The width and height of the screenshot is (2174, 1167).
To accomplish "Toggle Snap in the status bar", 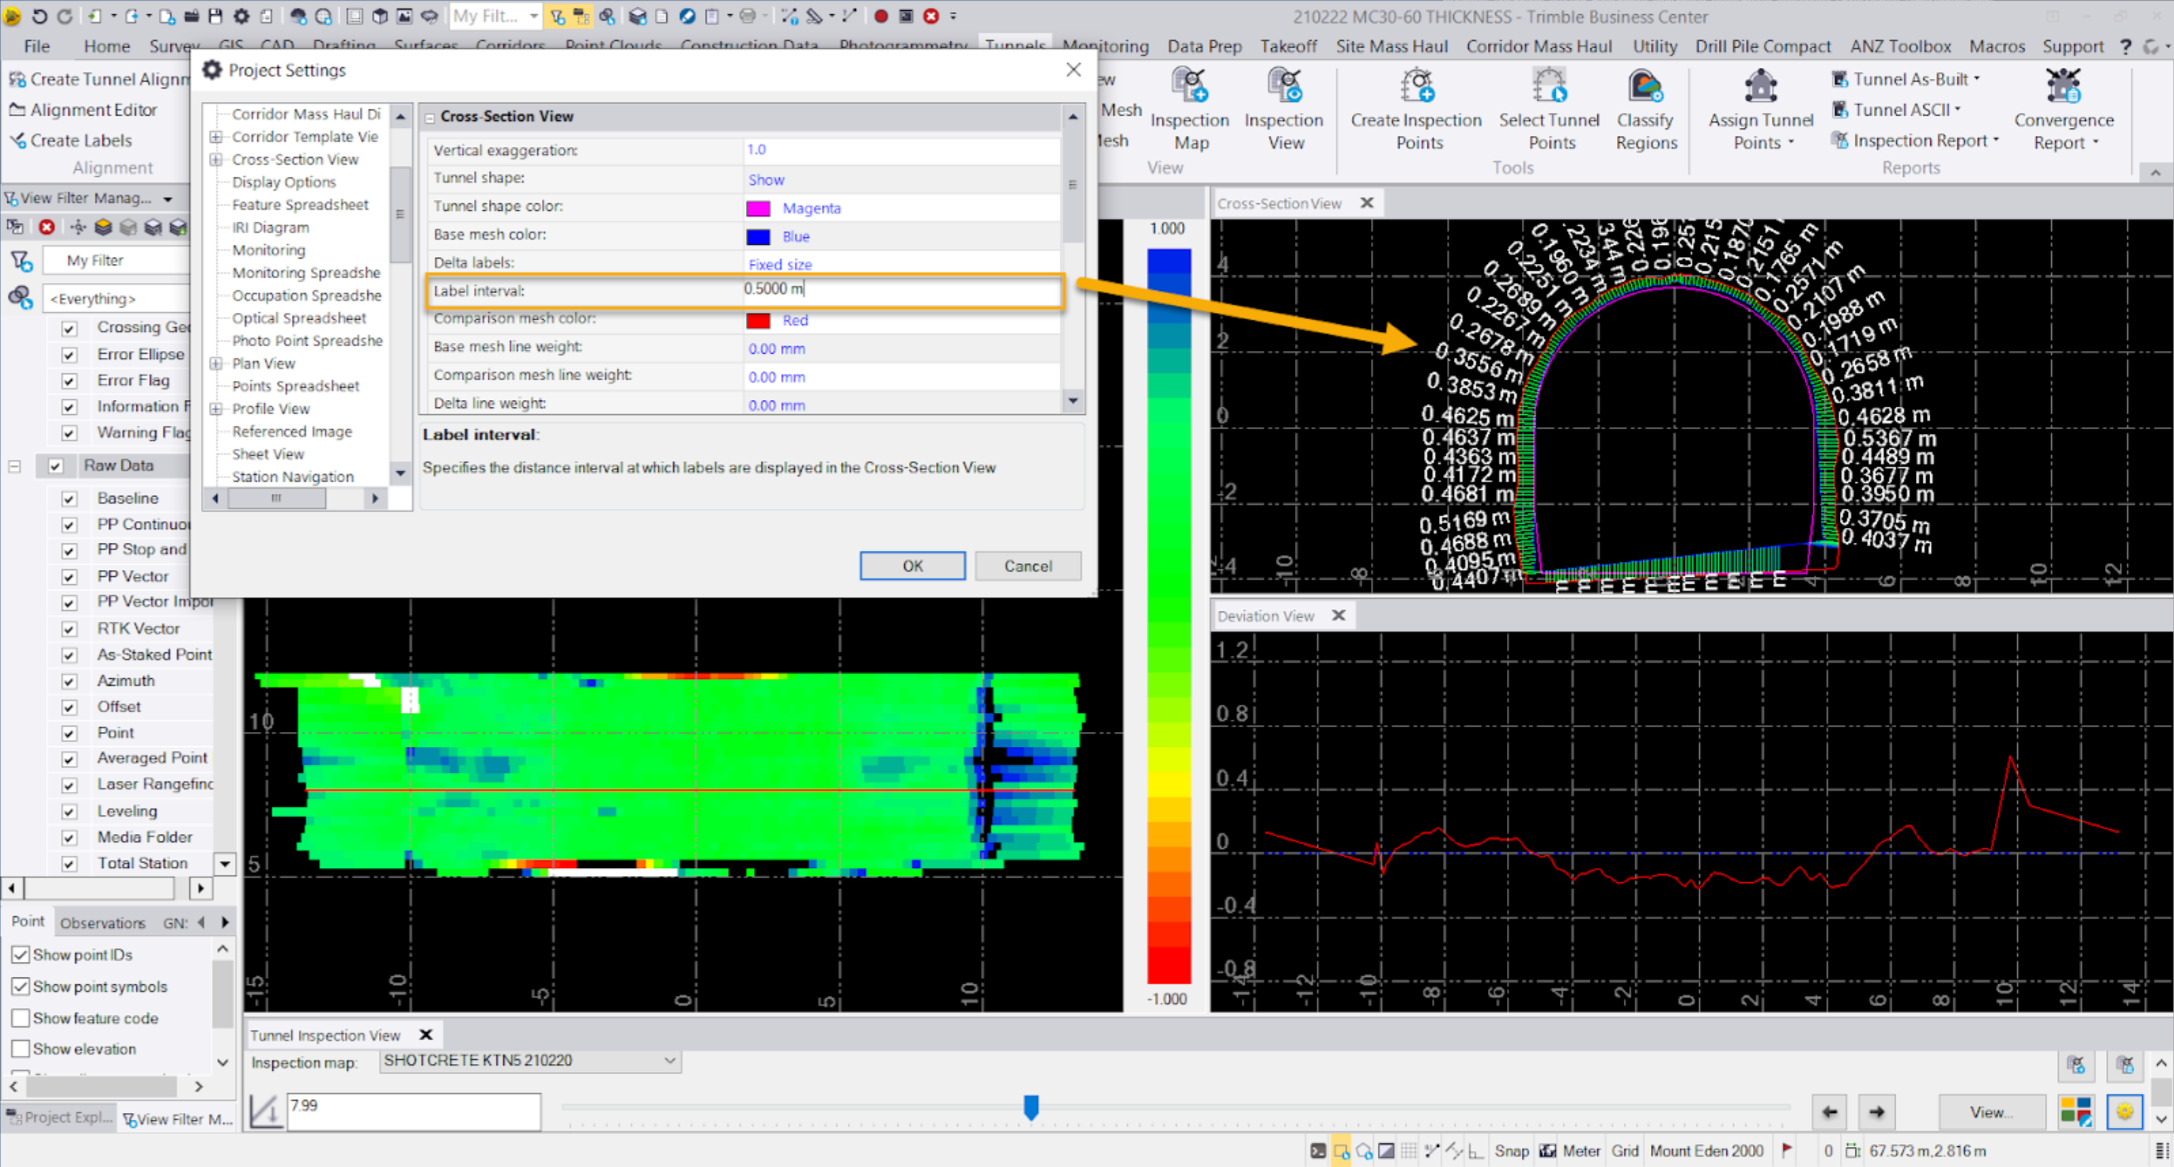I will click(x=1511, y=1151).
